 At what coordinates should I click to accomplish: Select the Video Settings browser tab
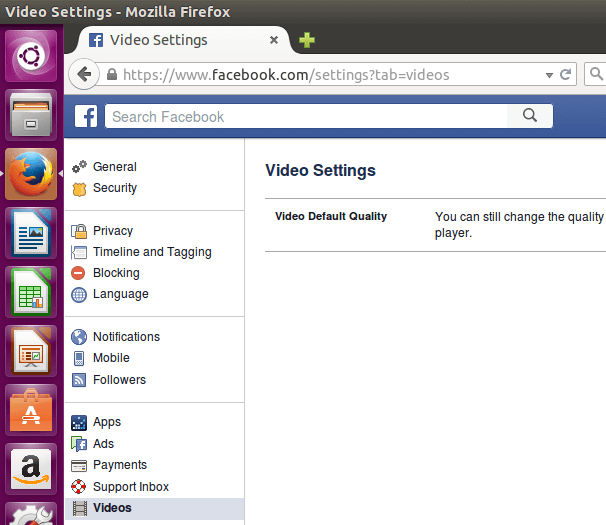click(183, 40)
